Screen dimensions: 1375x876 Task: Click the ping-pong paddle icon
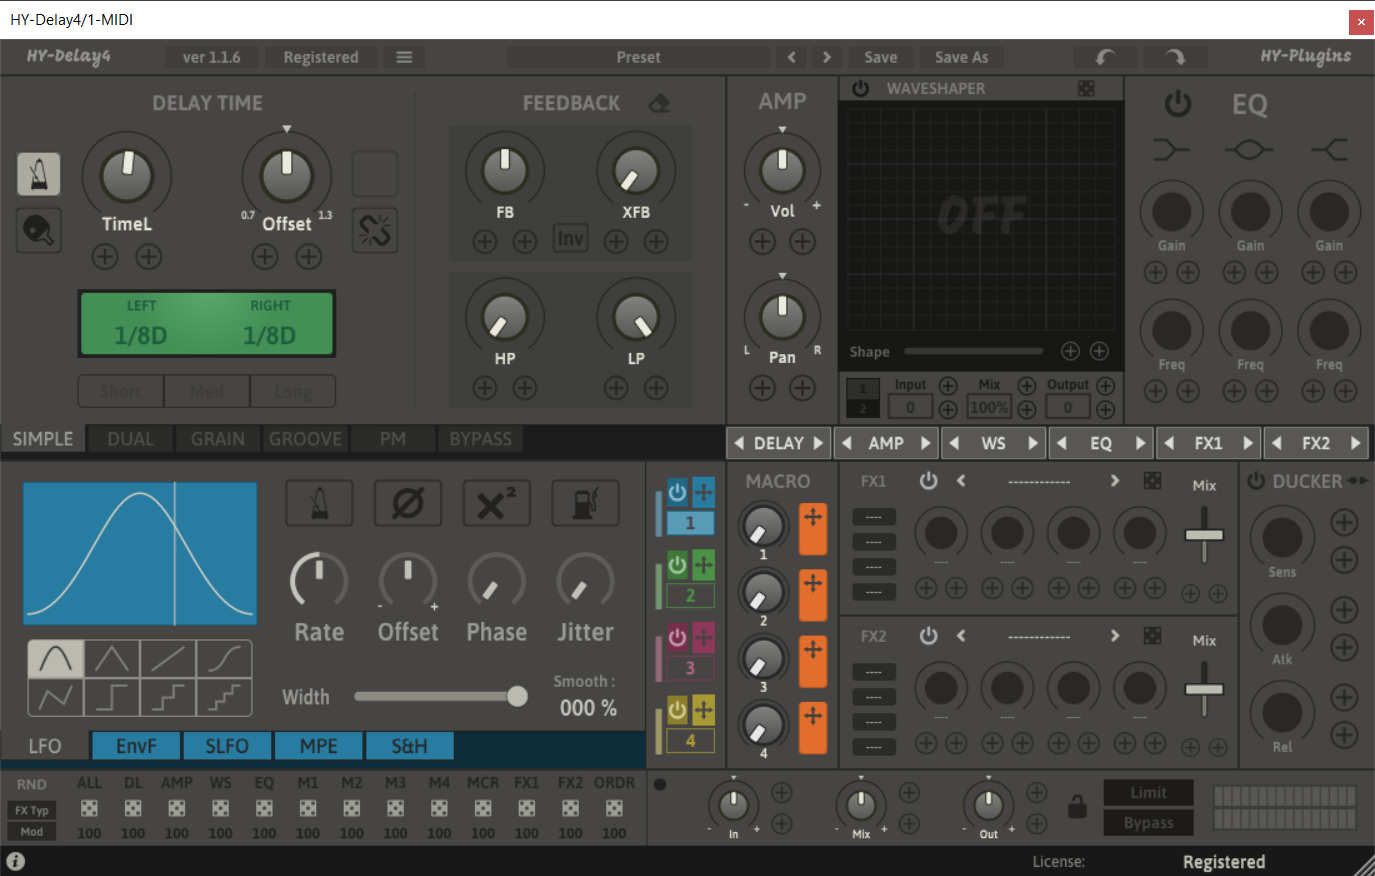(39, 230)
